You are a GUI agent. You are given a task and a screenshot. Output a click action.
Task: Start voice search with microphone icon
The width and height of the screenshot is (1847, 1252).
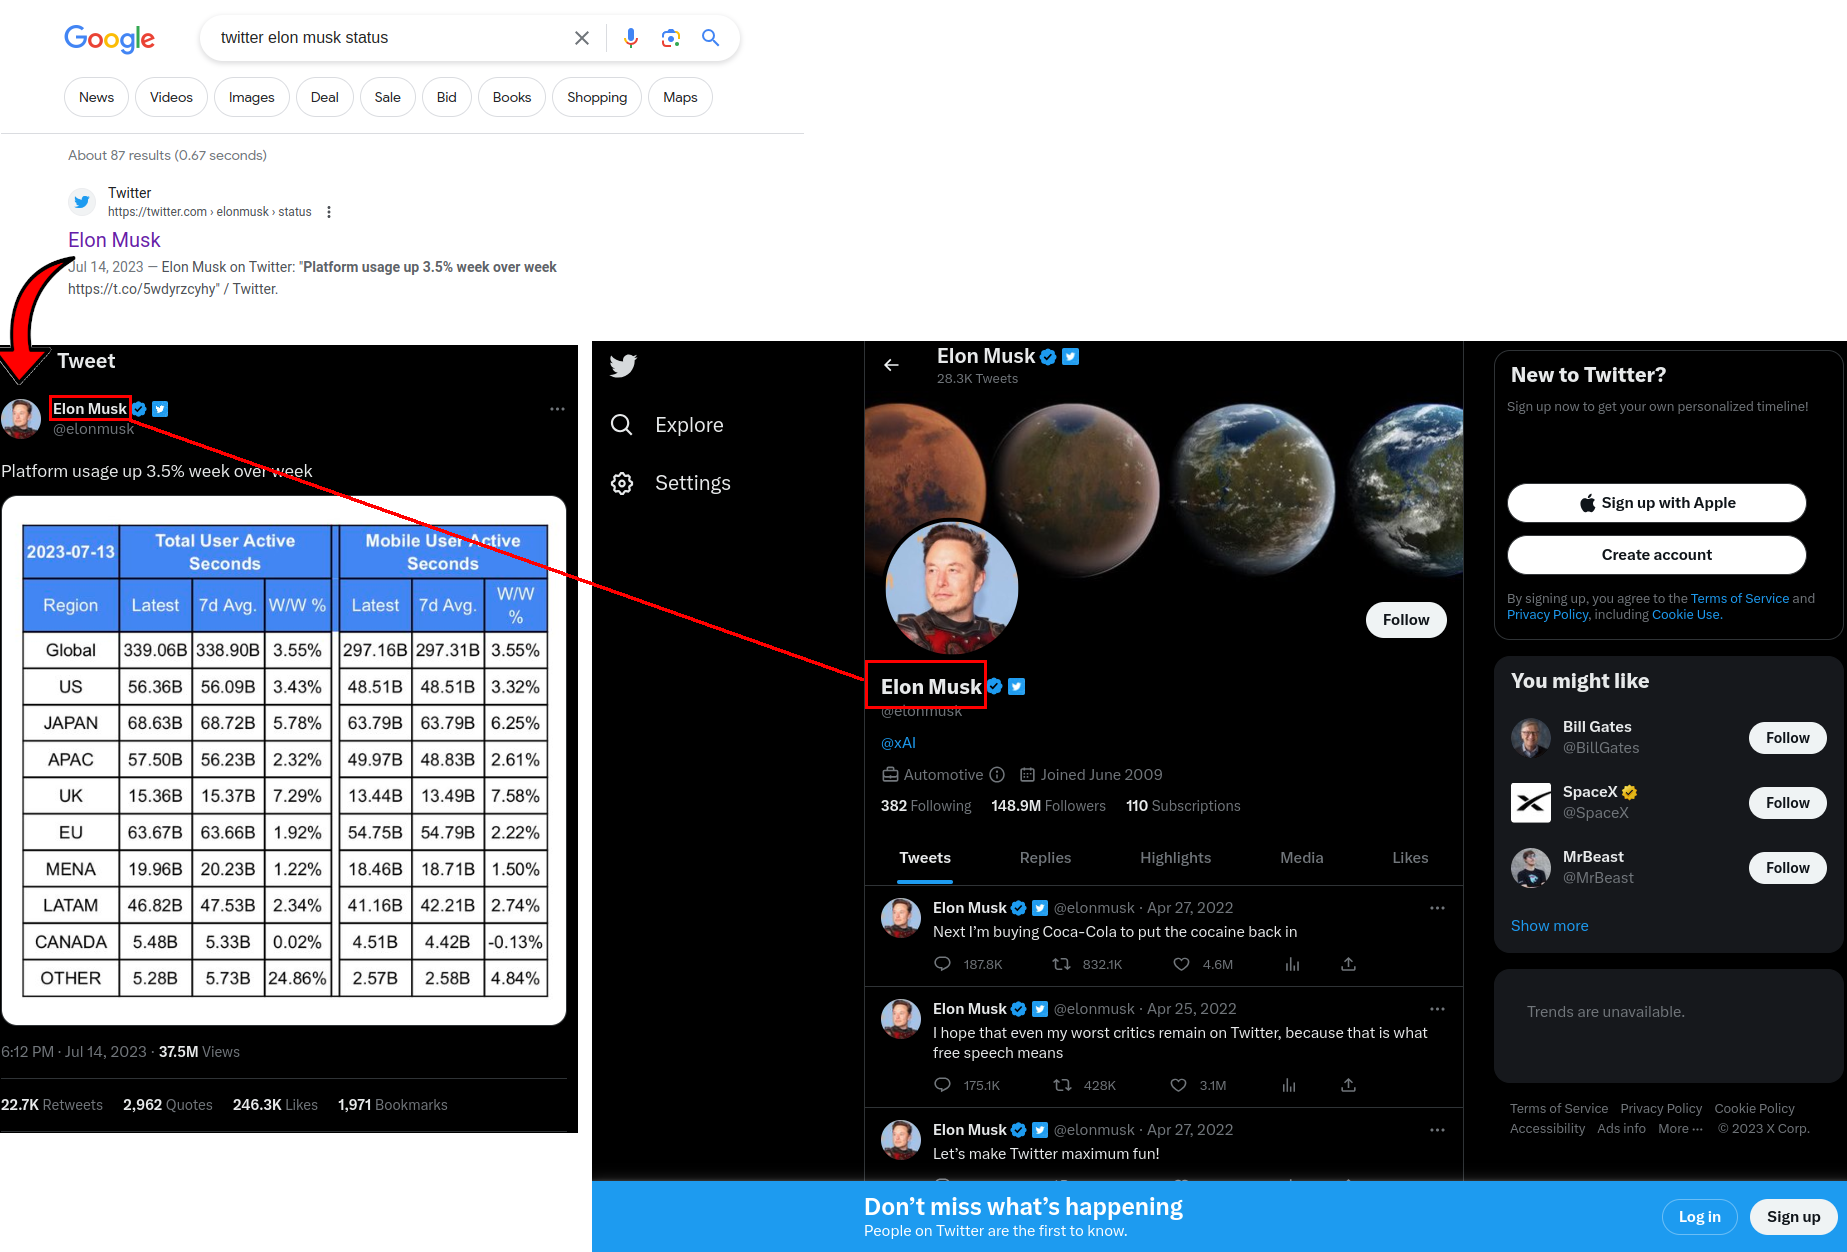pos(631,38)
